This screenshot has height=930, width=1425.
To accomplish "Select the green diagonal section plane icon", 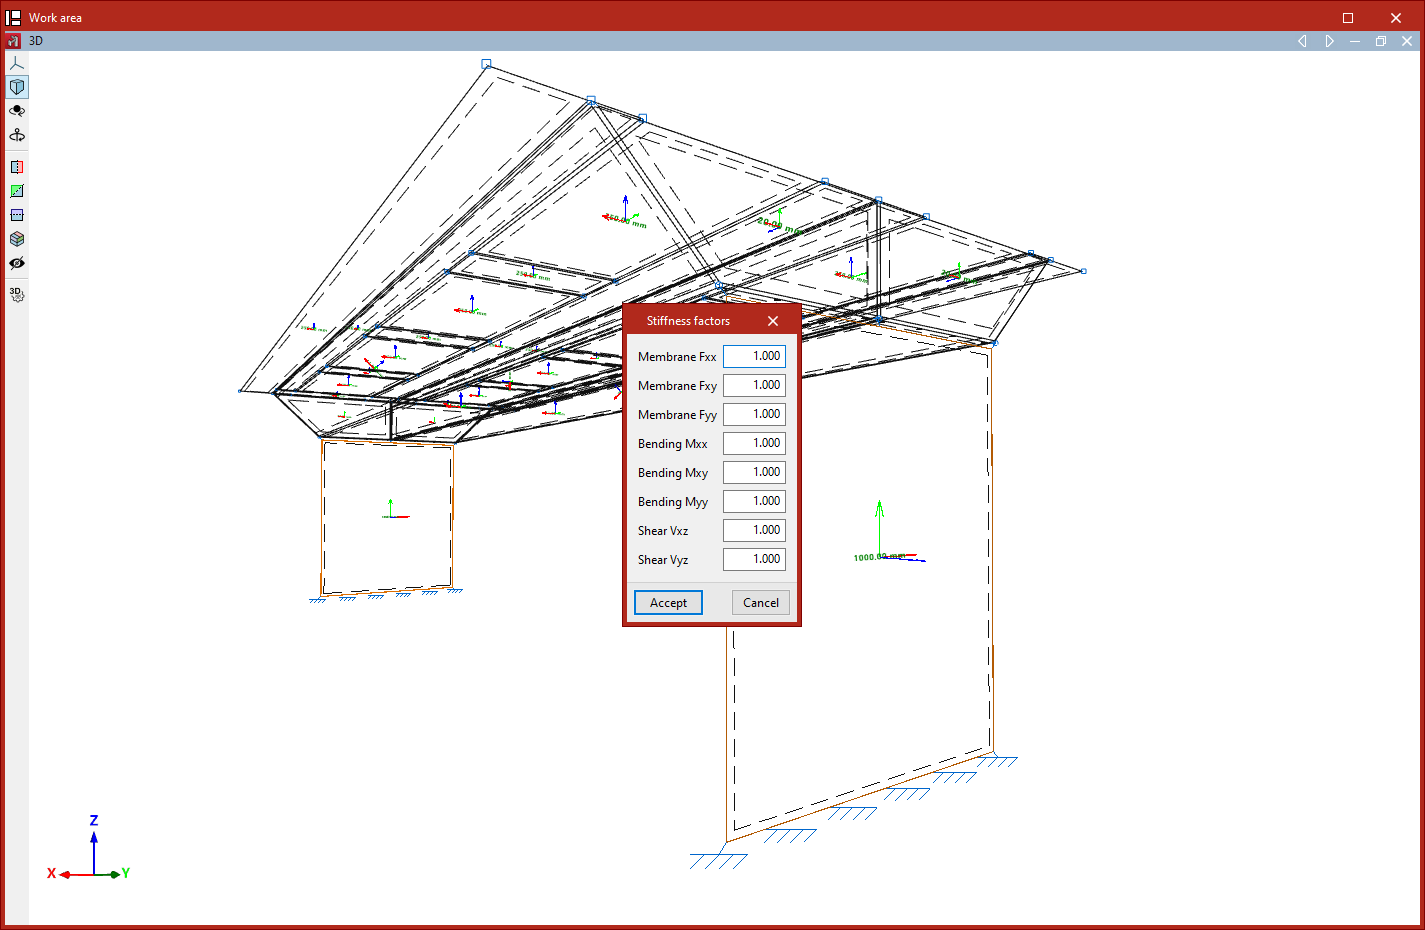I will coord(17,191).
